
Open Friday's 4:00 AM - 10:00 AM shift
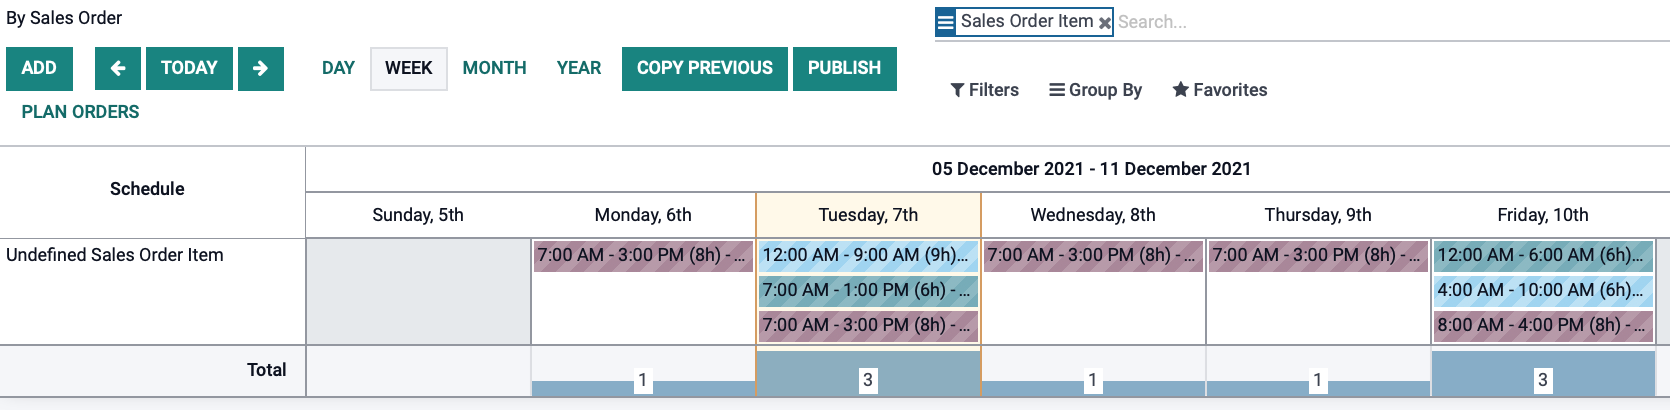point(1543,290)
